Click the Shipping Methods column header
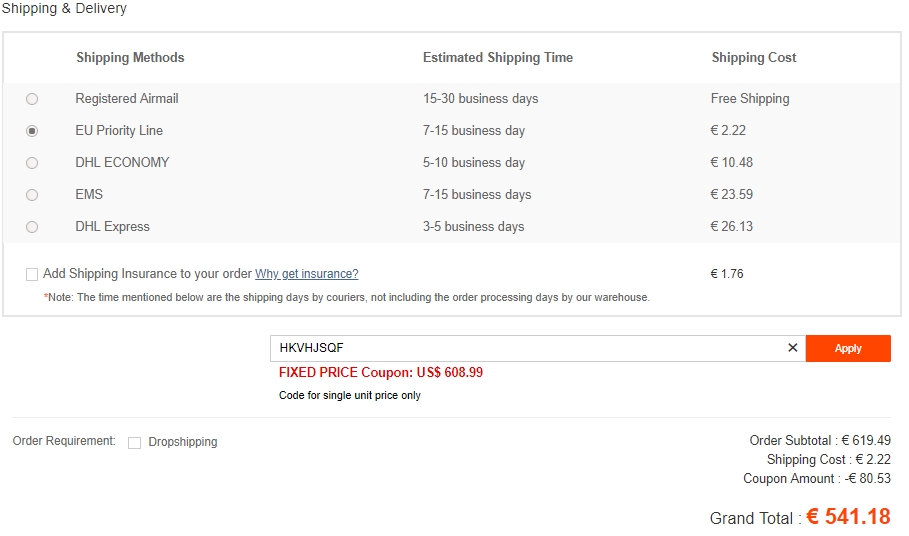This screenshot has height=536, width=909. pyautogui.click(x=130, y=58)
